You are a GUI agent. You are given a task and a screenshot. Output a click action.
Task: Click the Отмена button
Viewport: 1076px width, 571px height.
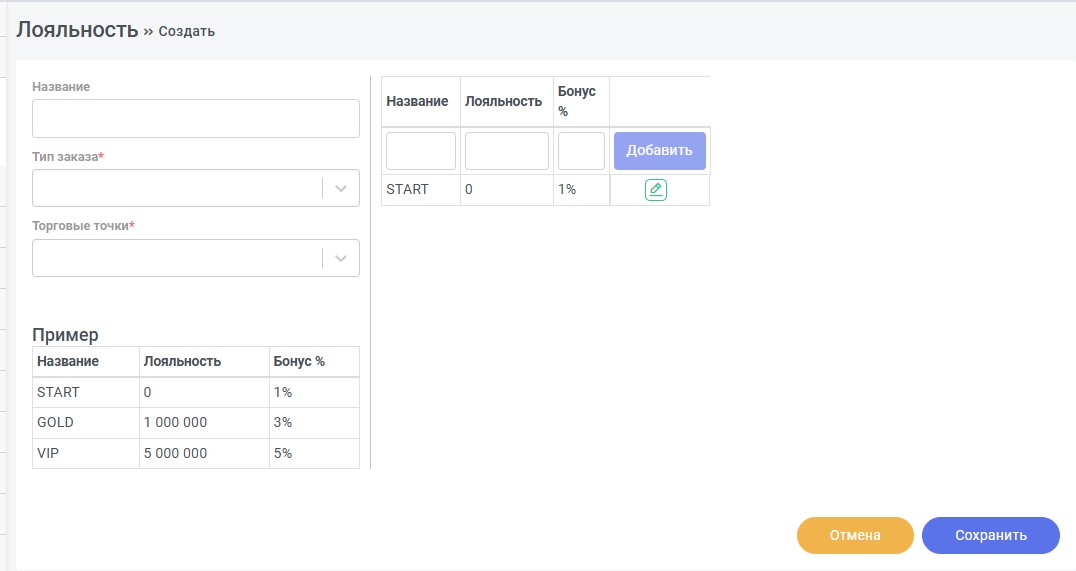[x=855, y=535]
